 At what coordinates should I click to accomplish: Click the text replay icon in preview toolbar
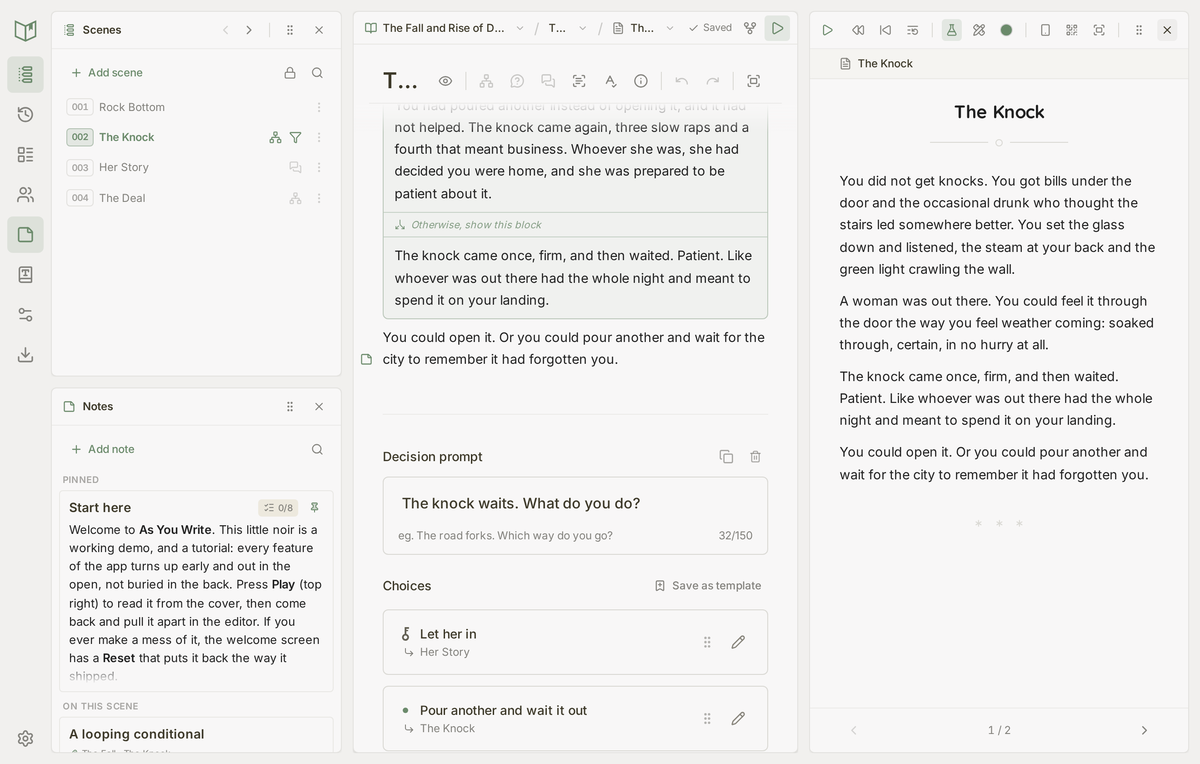click(912, 30)
